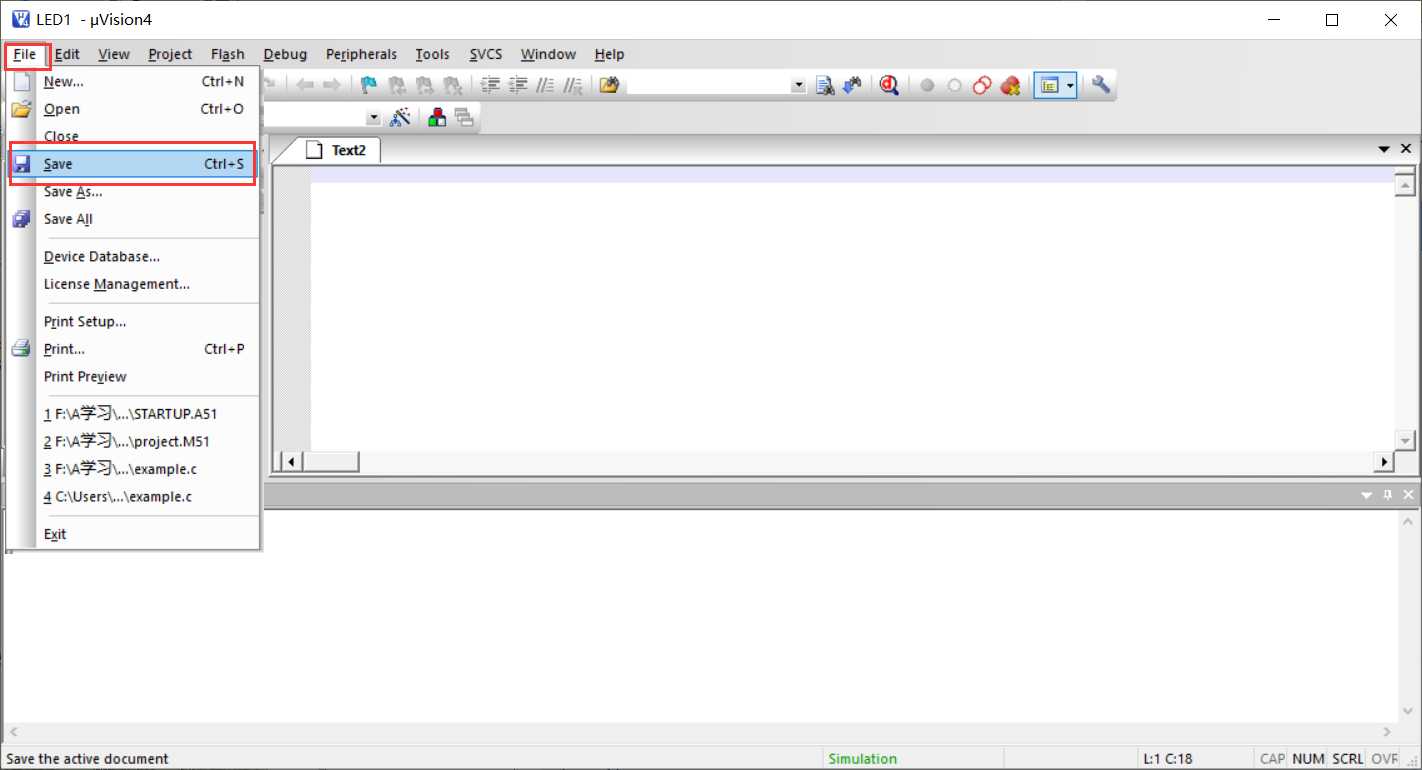The height and width of the screenshot is (770, 1422).
Task: Expand the find text combo box dropdown
Action: [x=798, y=86]
